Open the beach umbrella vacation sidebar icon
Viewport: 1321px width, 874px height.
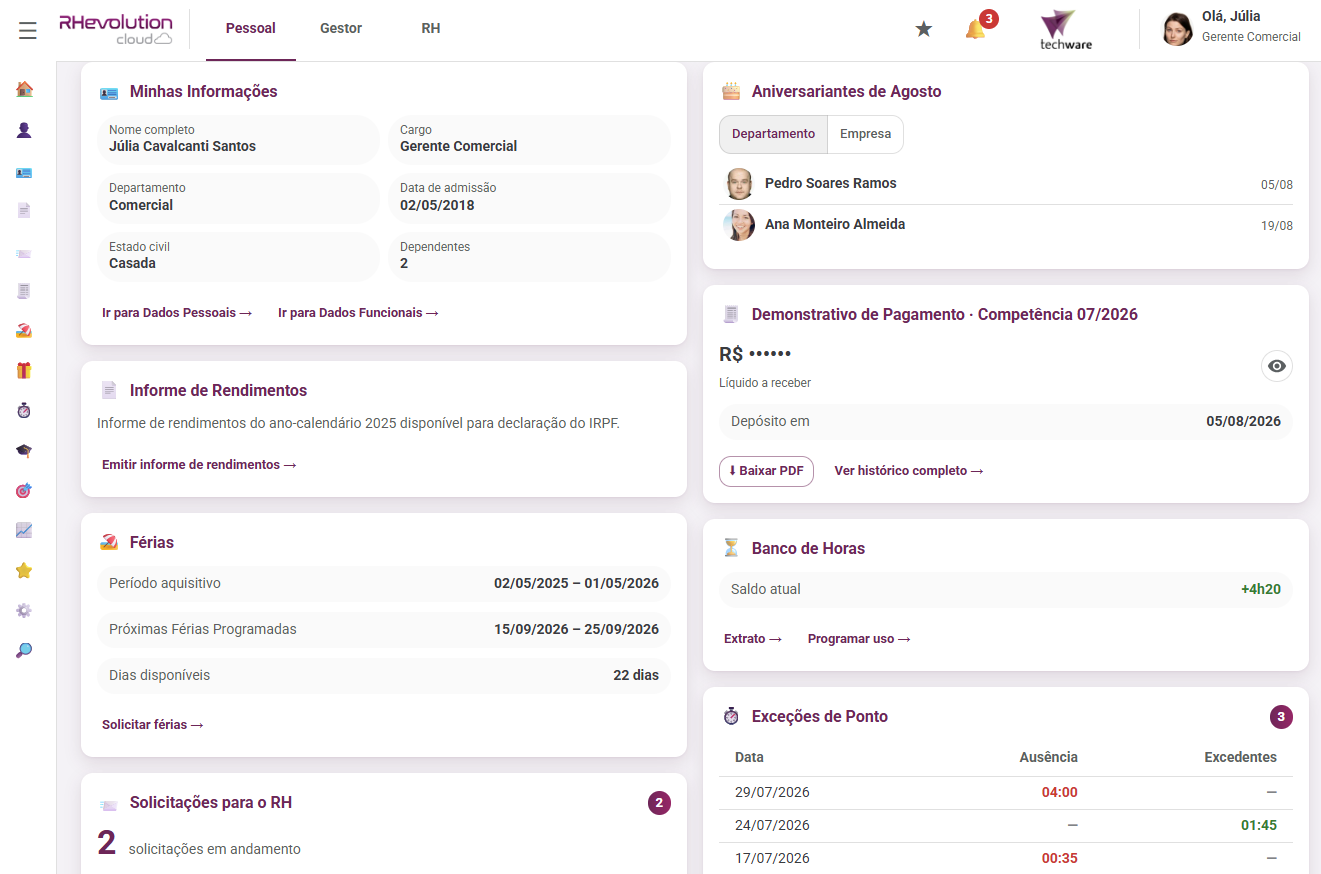point(25,331)
